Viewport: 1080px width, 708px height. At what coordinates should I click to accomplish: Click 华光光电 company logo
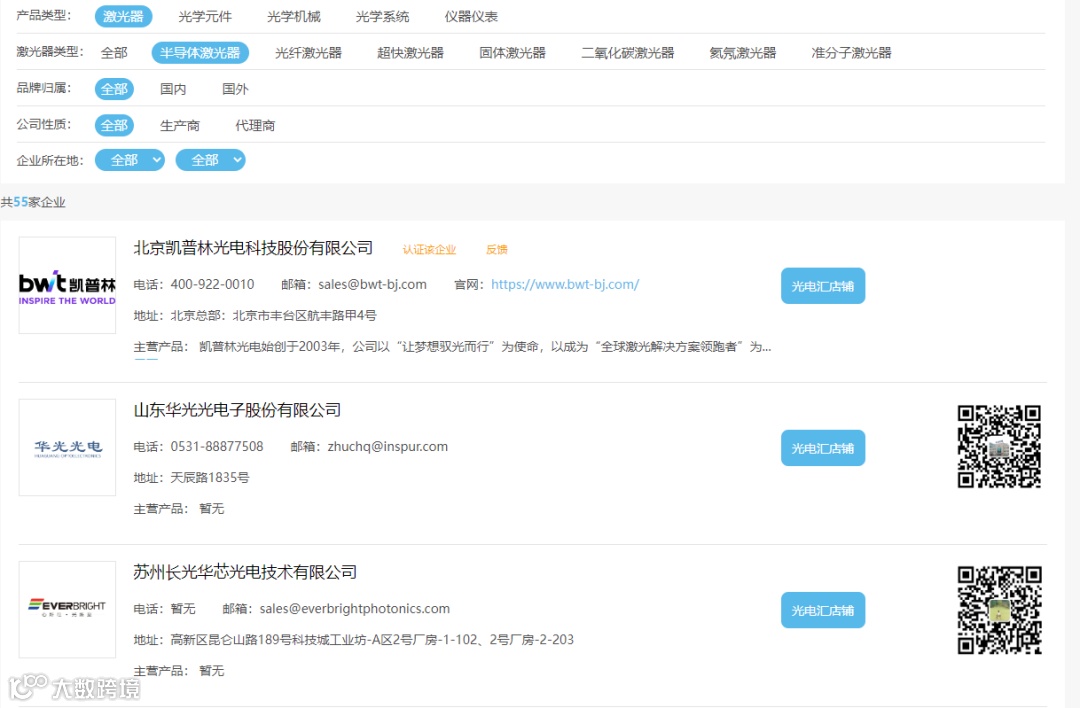tap(68, 448)
